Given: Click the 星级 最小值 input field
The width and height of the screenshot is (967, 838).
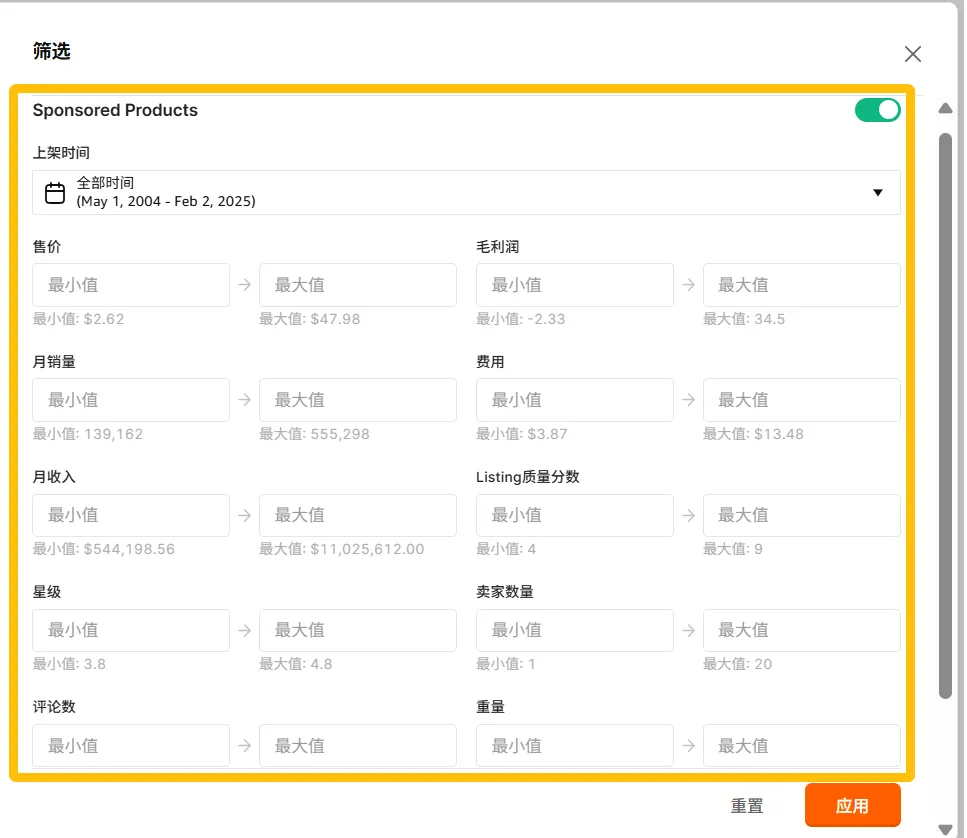Looking at the screenshot, I should click(x=131, y=630).
